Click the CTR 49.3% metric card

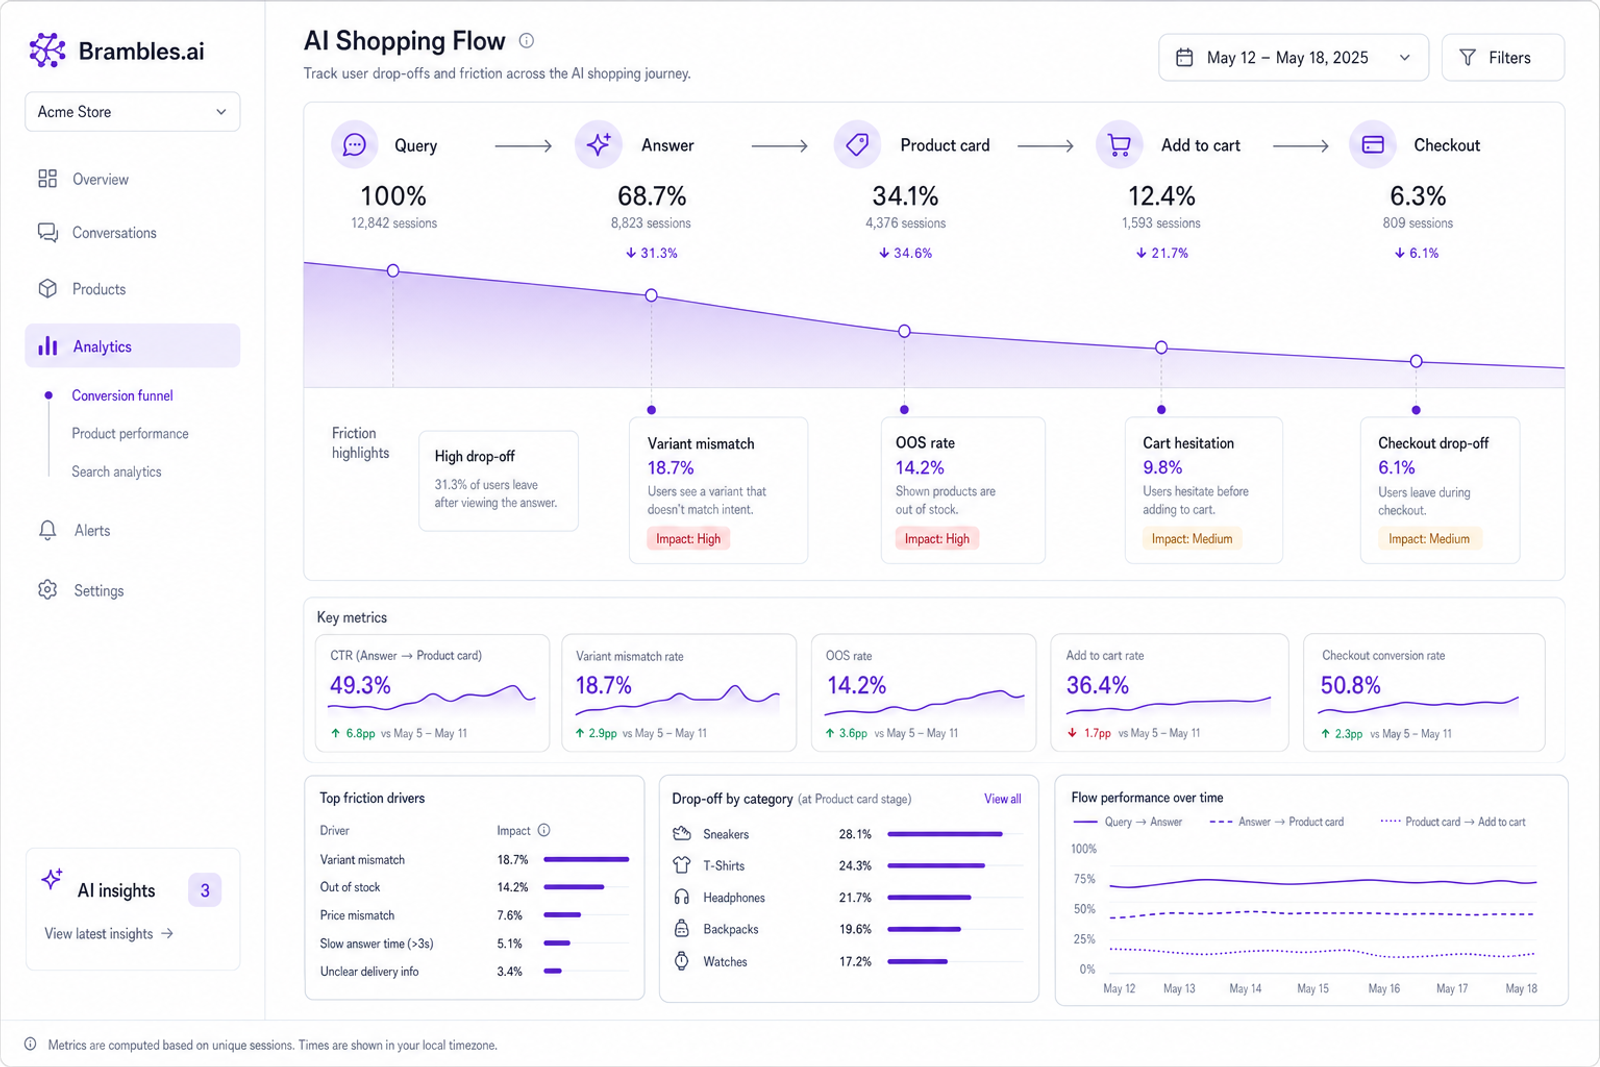pos(432,692)
